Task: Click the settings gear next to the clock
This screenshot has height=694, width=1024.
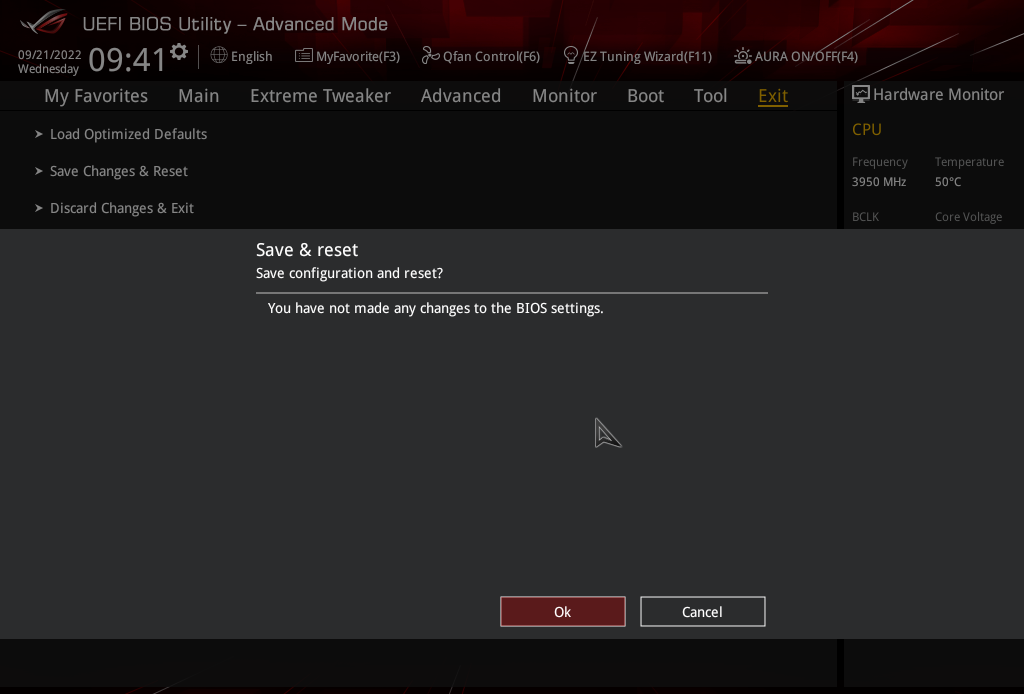Action: click(x=179, y=52)
